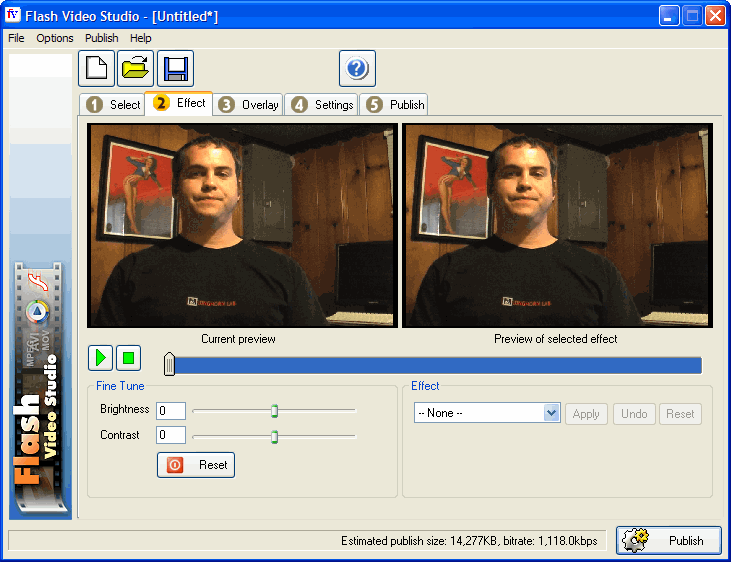
Task: Switch to the 3 Overlay tab
Action: click(248, 104)
